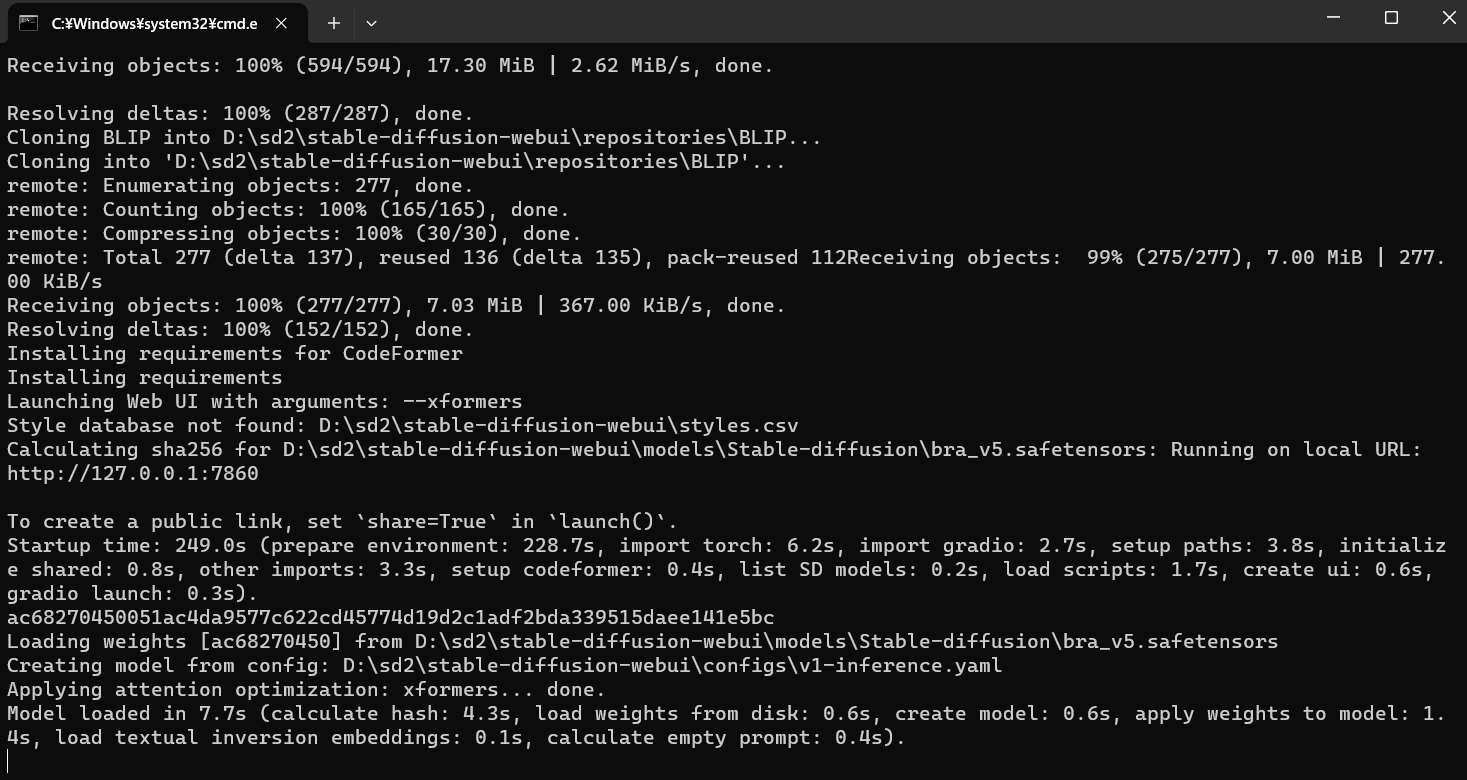Click the long sha256 hash line

390,618
